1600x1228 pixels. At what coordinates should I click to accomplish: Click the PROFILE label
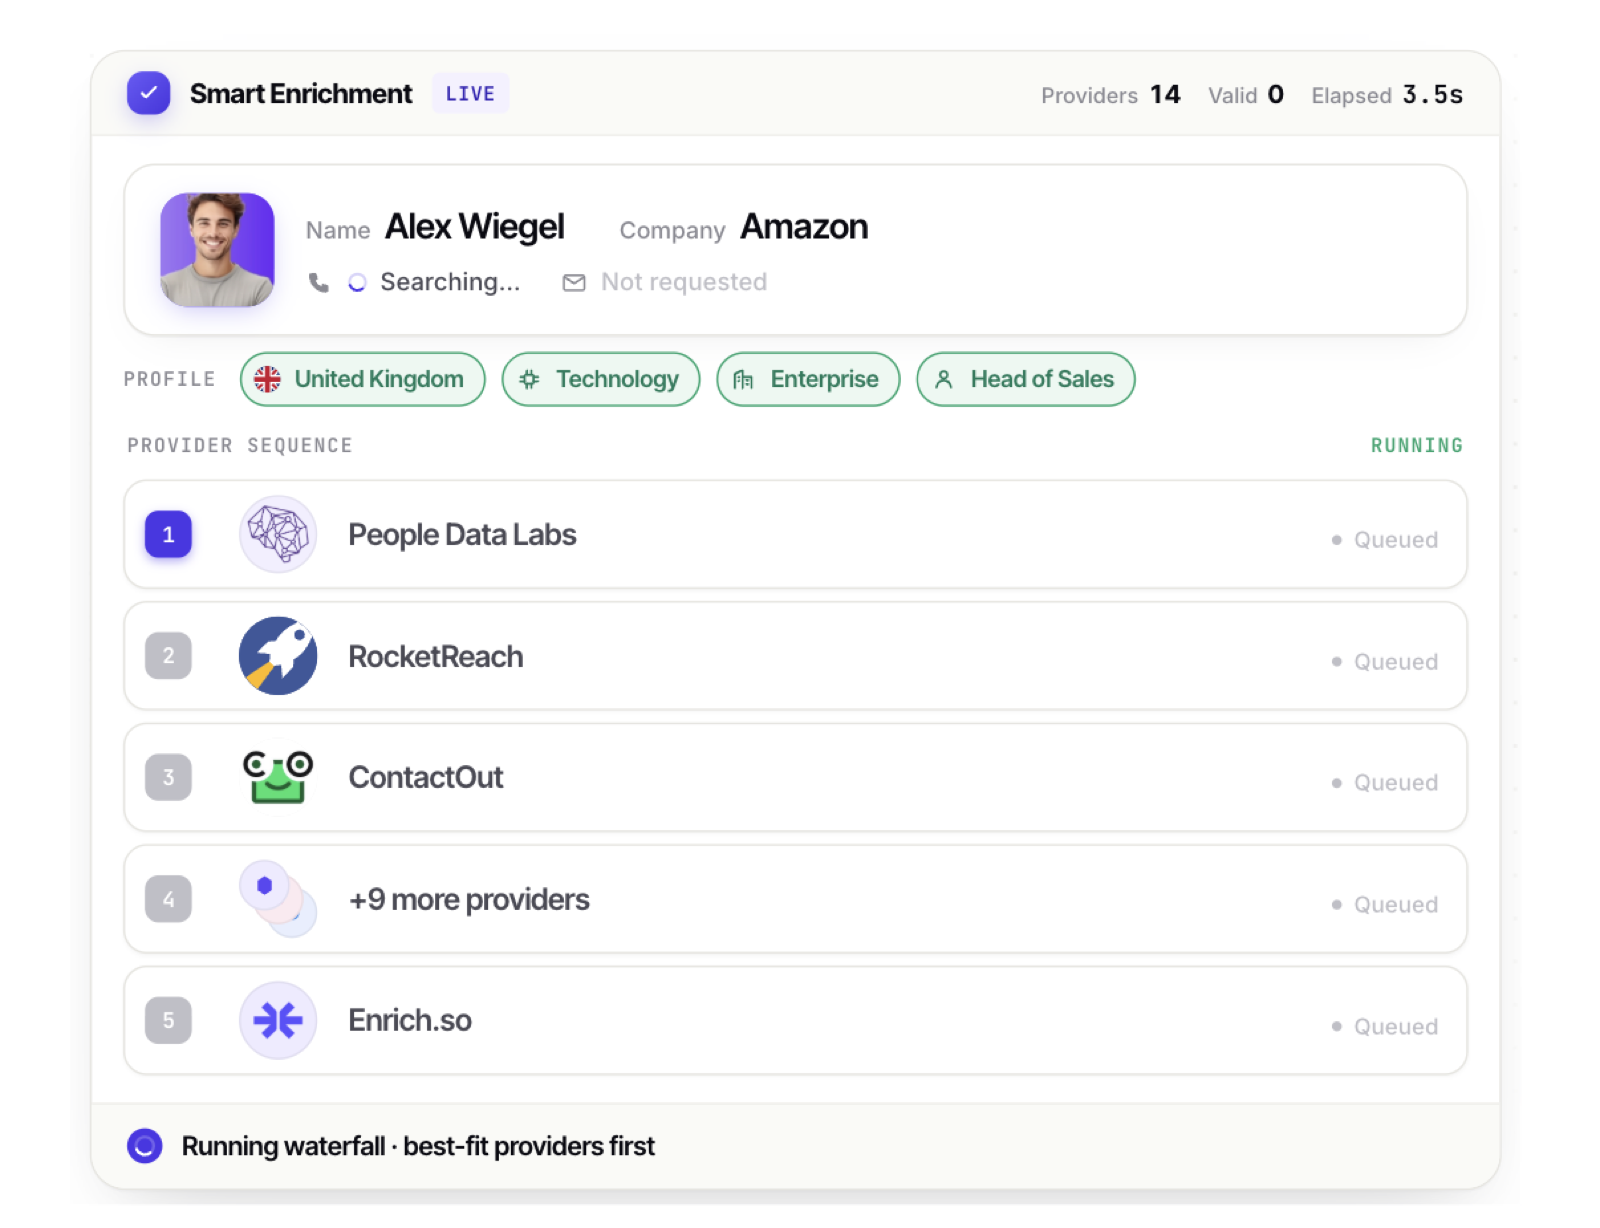tap(170, 379)
